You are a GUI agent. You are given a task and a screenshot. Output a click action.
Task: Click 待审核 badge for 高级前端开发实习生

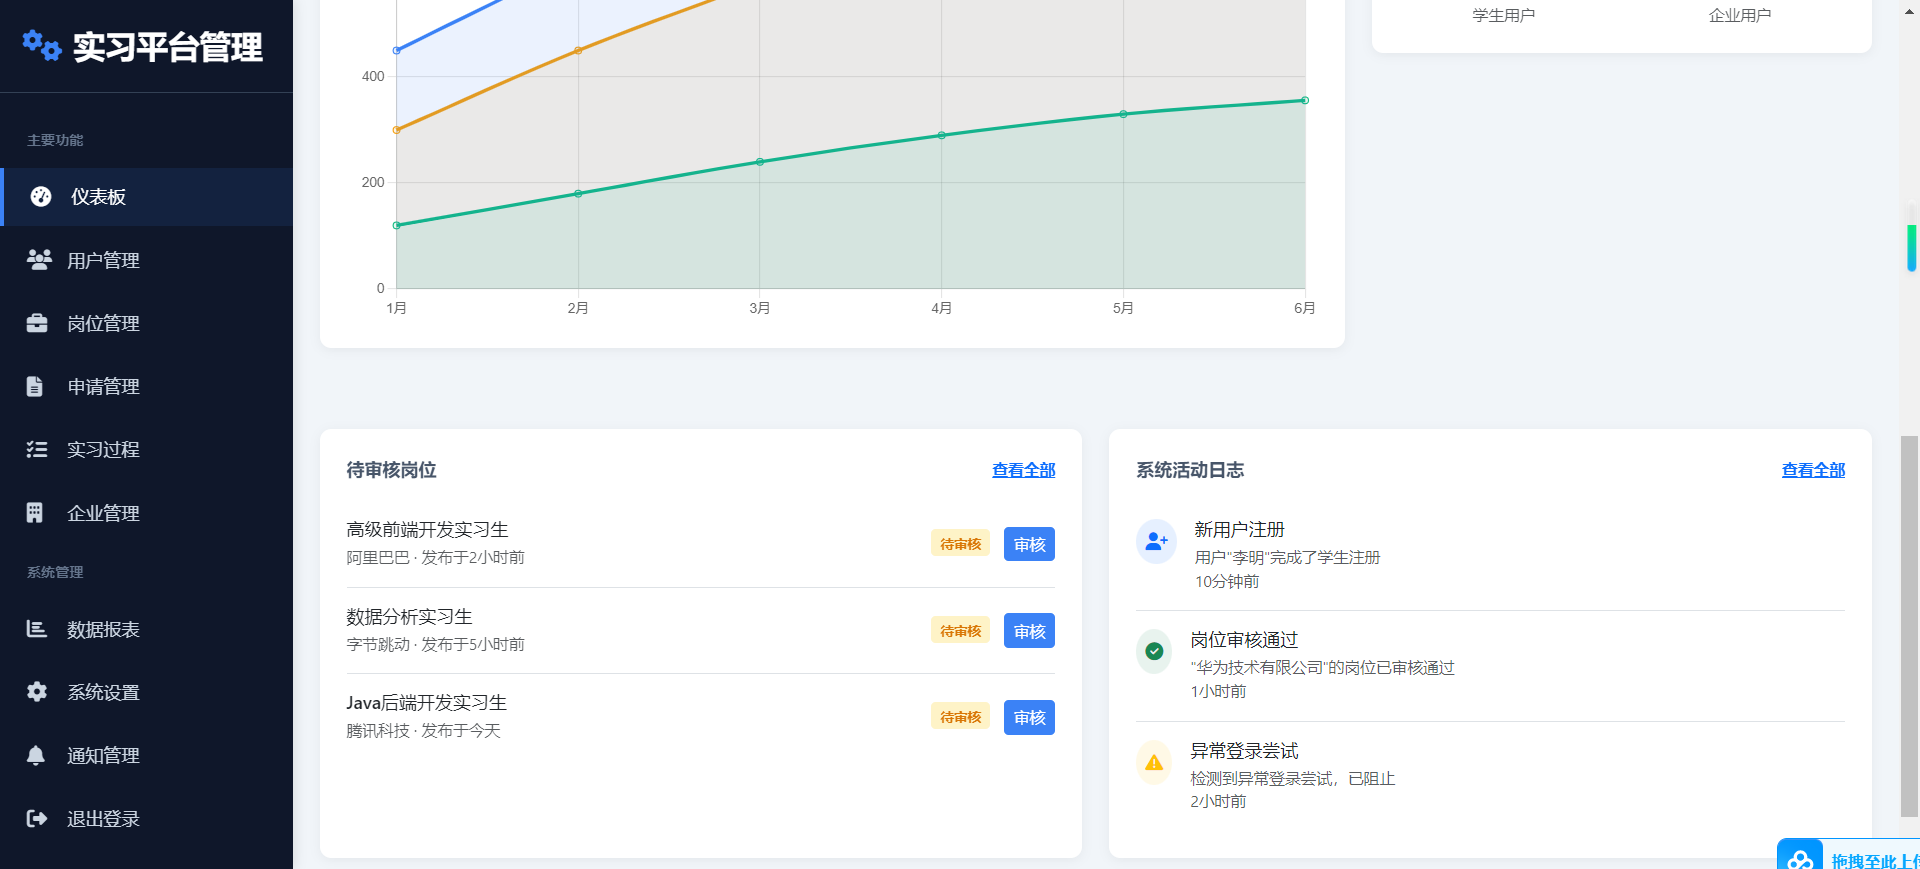pos(960,543)
